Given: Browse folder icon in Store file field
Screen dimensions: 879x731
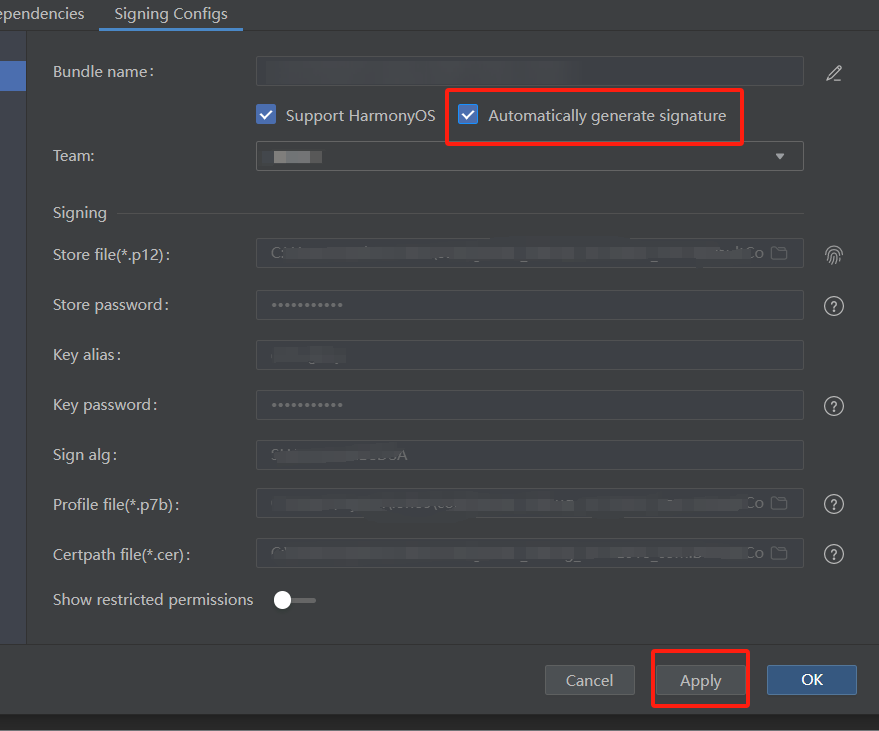Looking at the screenshot, I should [x=779, y=253].
